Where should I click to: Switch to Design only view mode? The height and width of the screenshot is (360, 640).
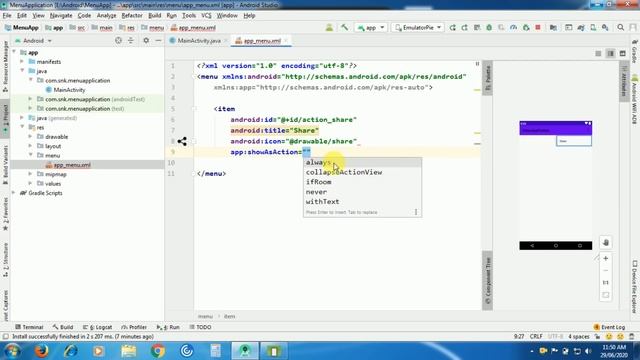pyautogui.click(x=622, y=53)
